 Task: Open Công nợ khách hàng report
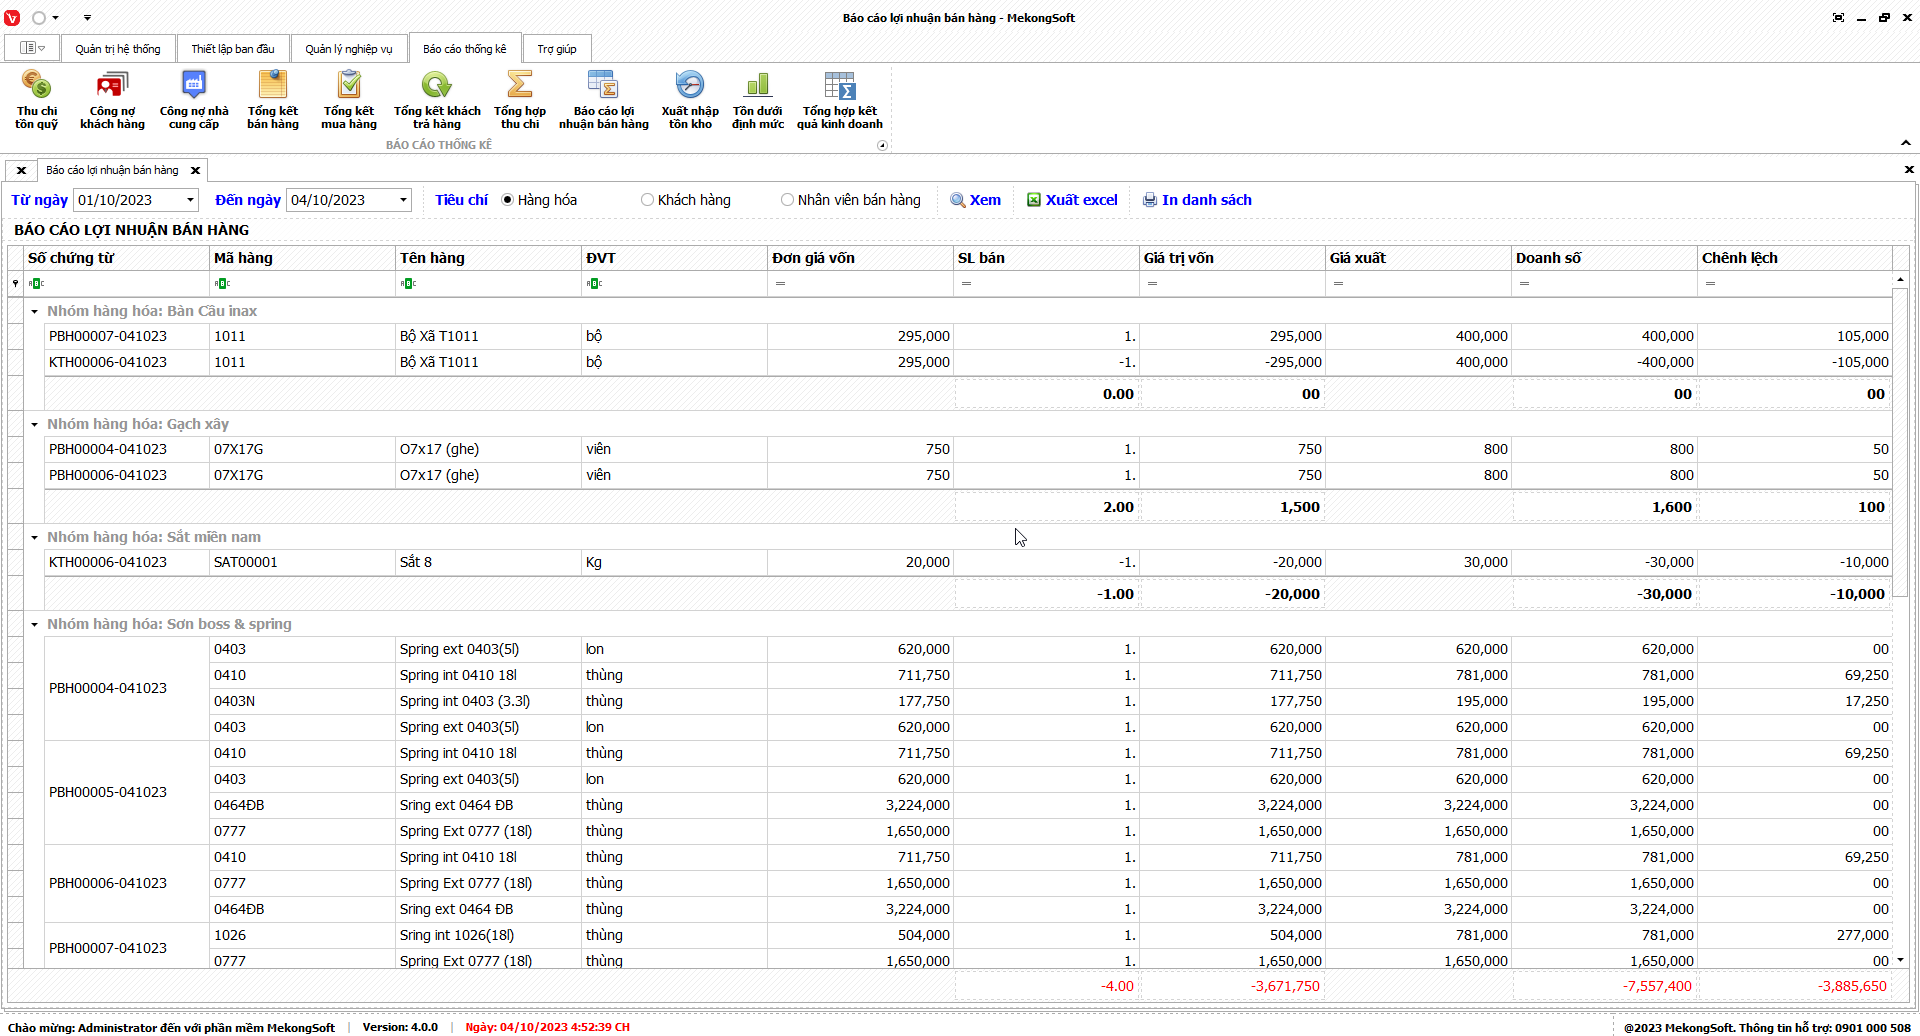coord(112,99)
